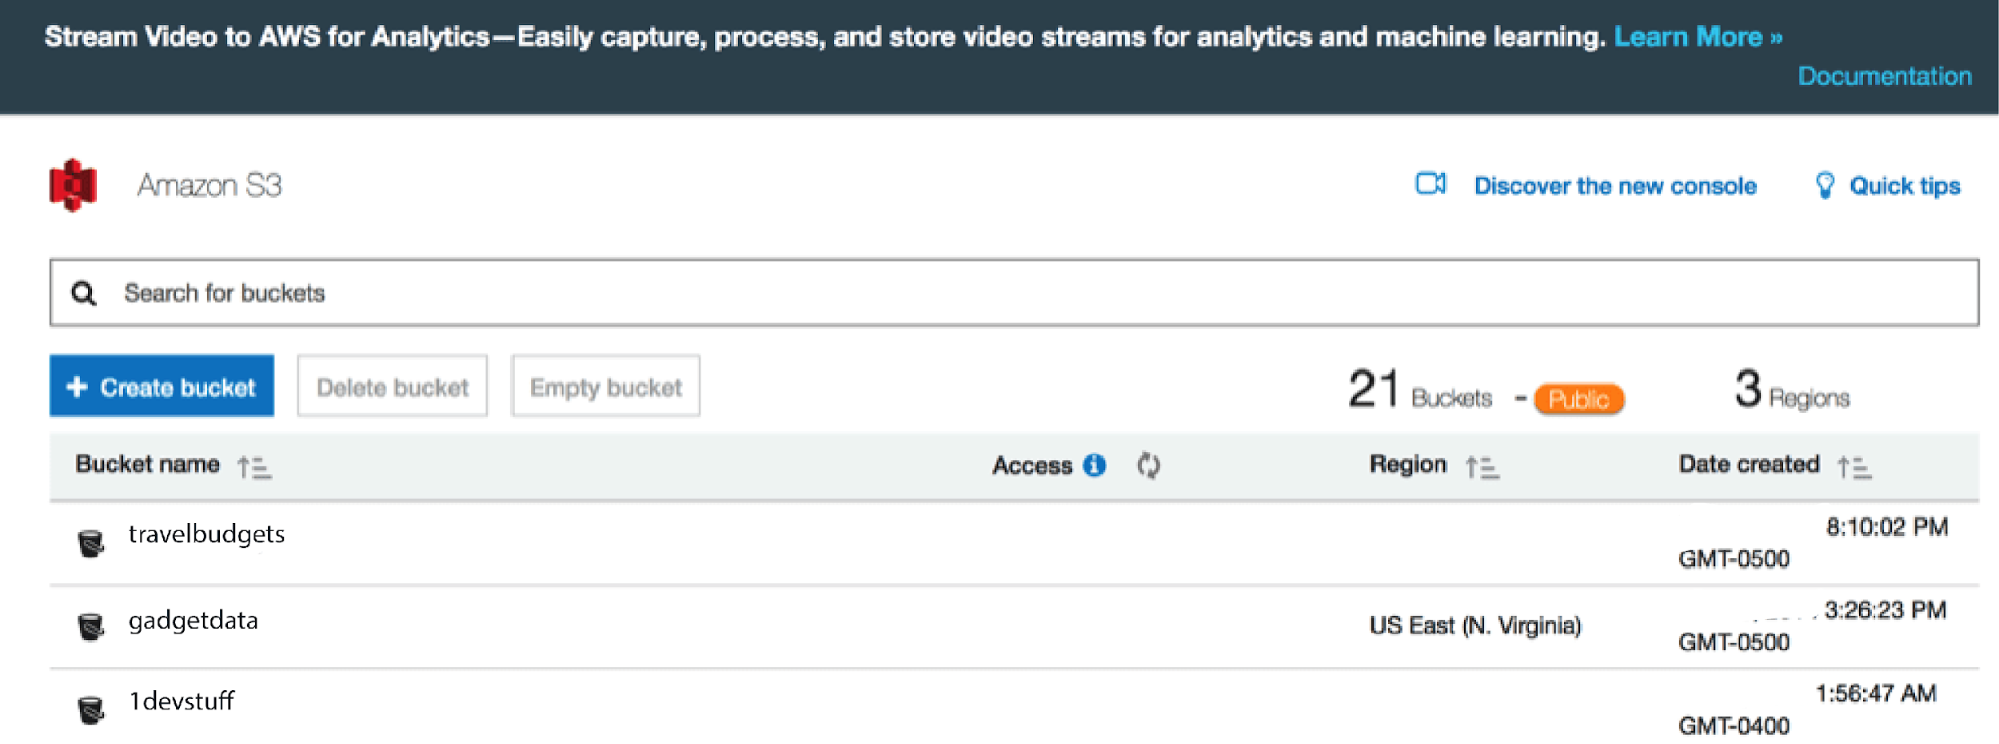The height and width of the screenshot is (744, 1999).
Task: Click the Date created column header
Action: [x=1749, y=464]
